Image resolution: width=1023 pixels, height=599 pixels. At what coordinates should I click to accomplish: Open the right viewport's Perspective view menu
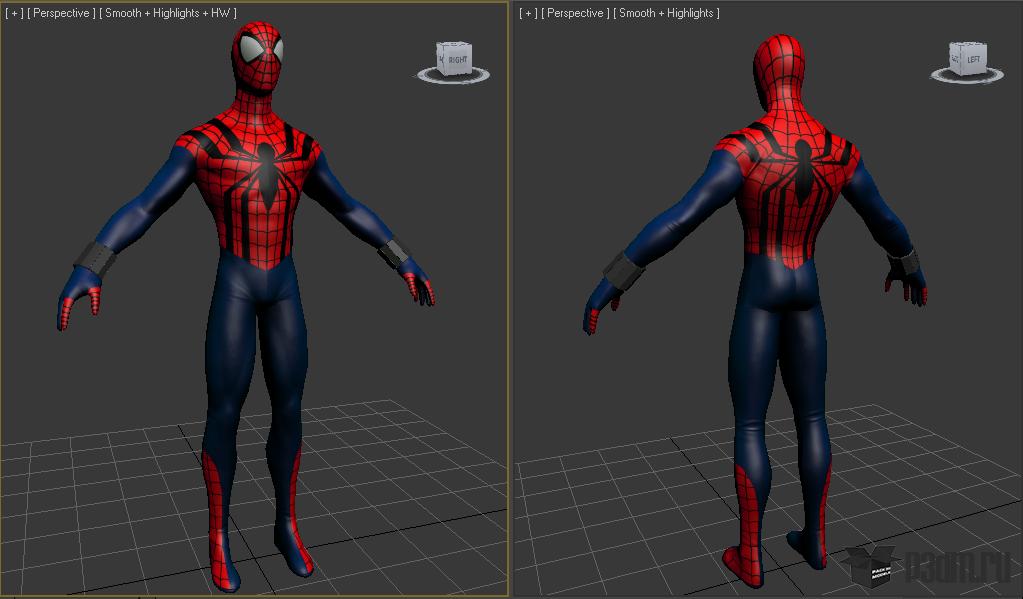point(575,13)
